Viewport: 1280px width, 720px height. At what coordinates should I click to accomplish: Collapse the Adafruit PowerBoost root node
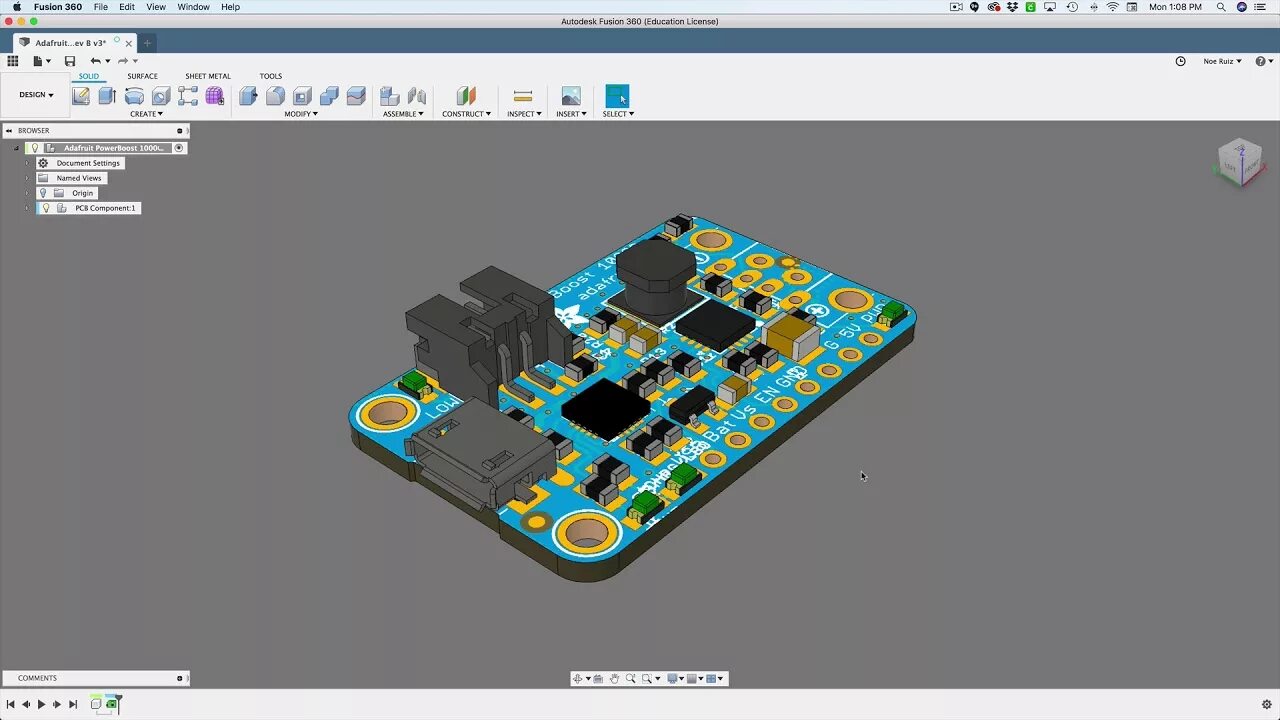coord(16,148)
